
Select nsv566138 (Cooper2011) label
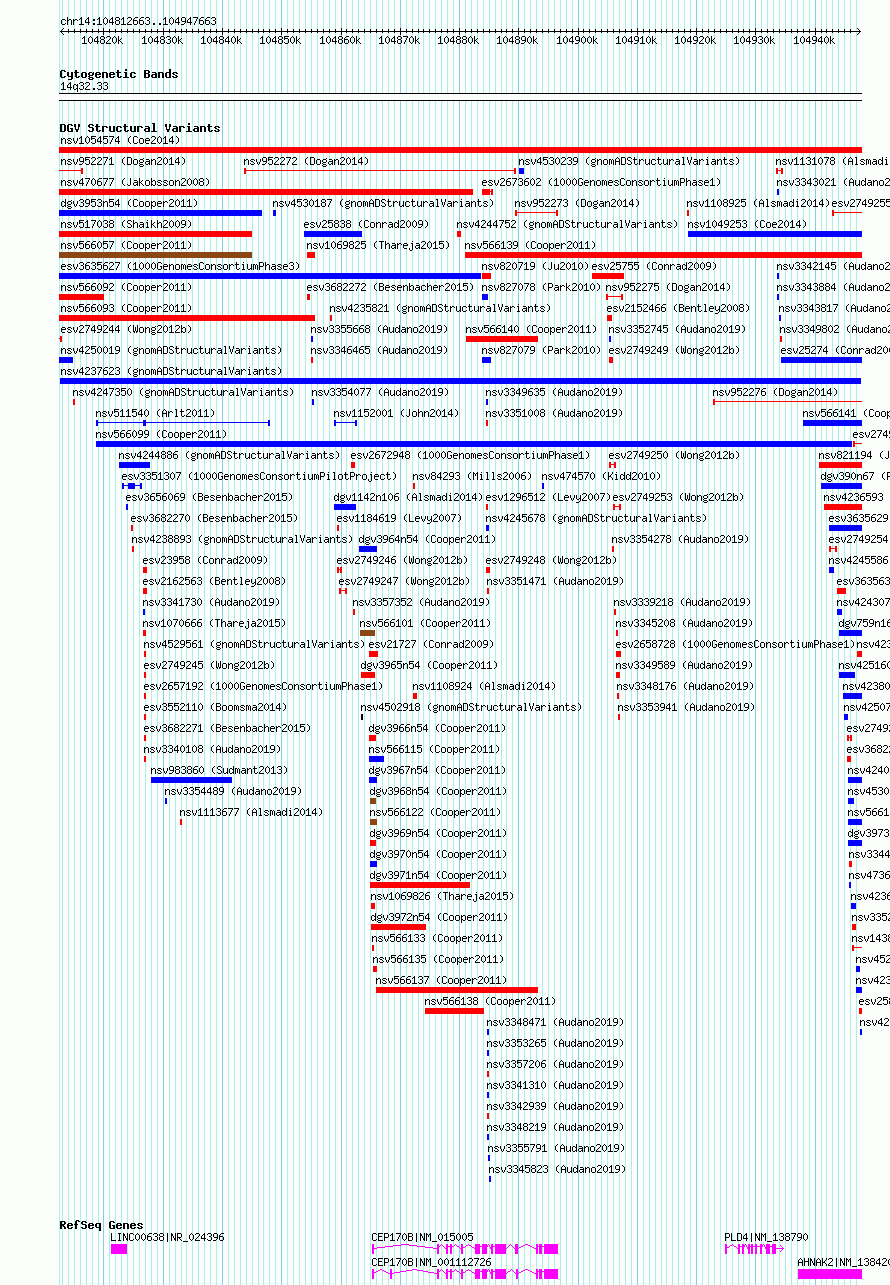[x=490, y=1001]
